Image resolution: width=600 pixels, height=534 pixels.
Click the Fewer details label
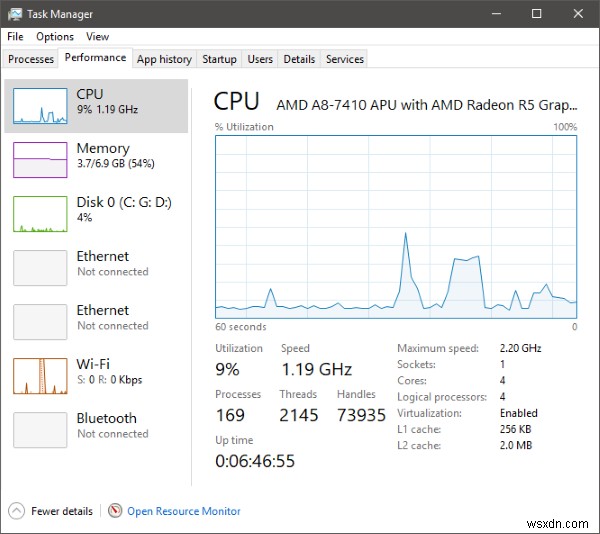(62, 511)
